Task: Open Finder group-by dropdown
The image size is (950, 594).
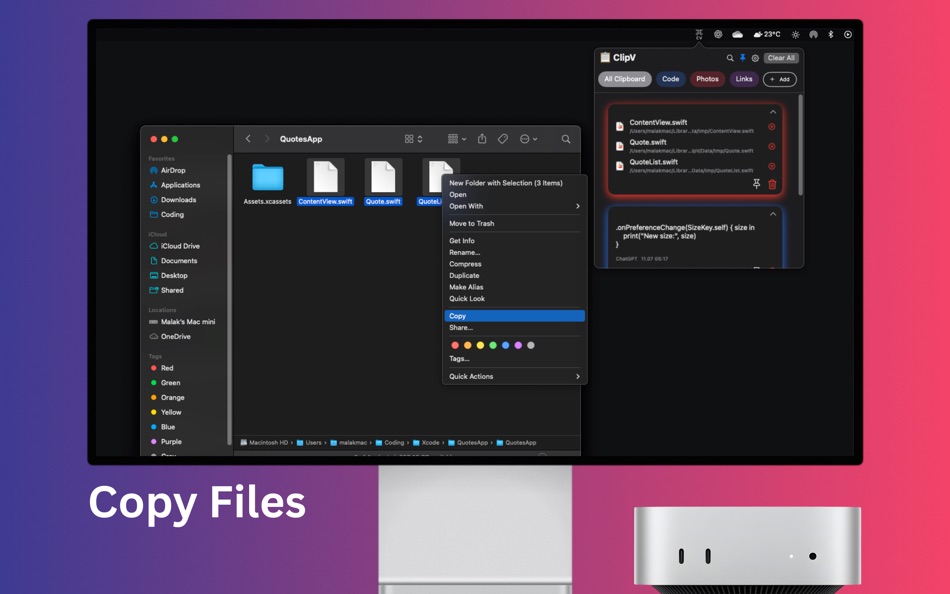Action: (457, 139)
